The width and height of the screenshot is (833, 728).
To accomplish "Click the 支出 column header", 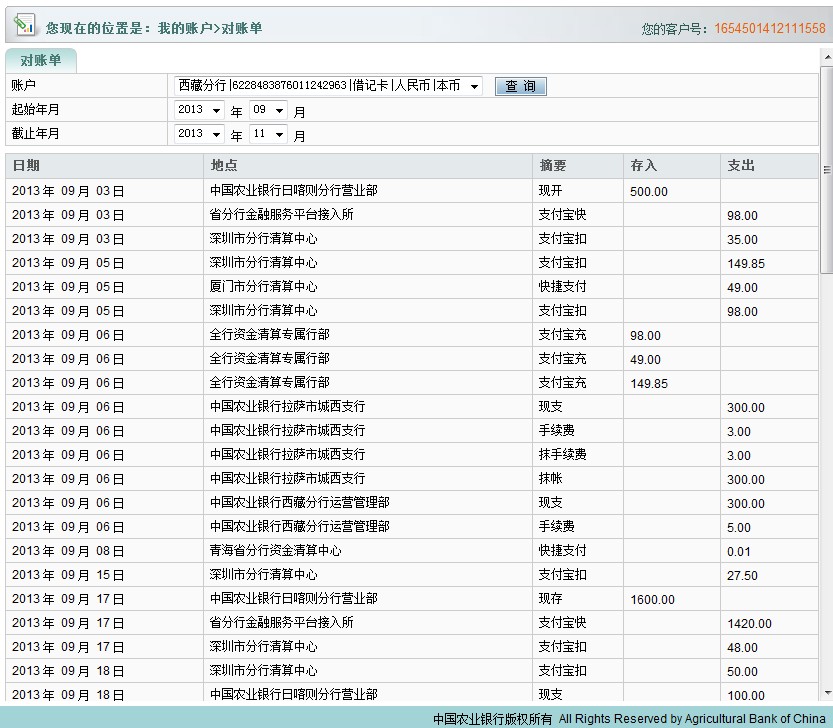I will [x=741, y=166].
